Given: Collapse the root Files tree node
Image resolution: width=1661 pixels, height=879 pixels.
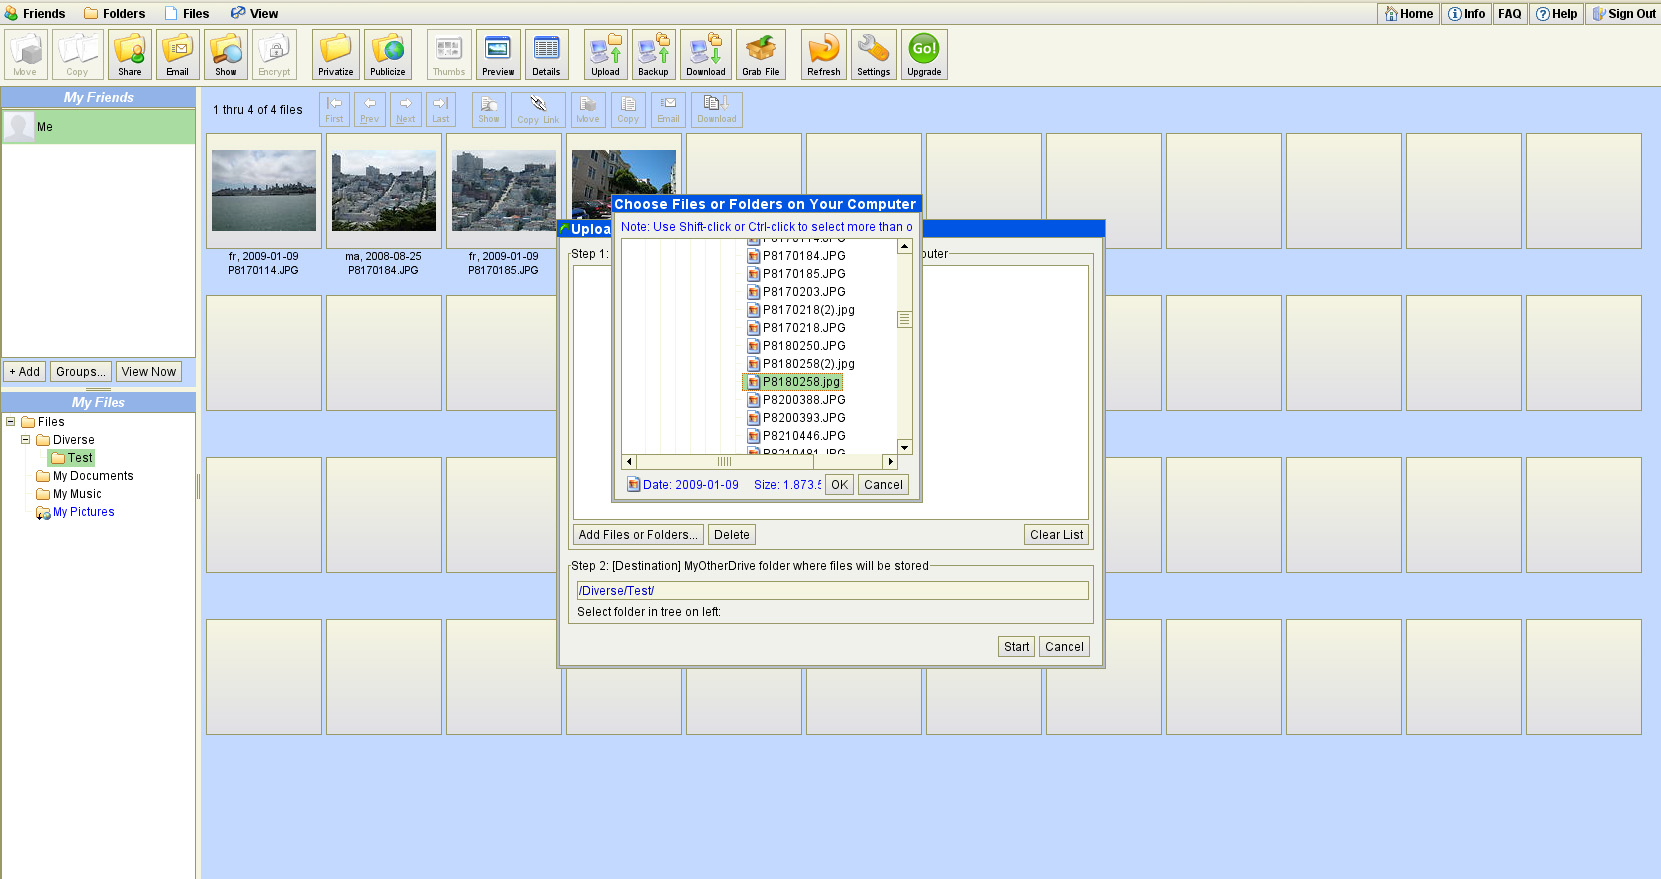Looking at the screenshot, I should [x=11, y=422].
